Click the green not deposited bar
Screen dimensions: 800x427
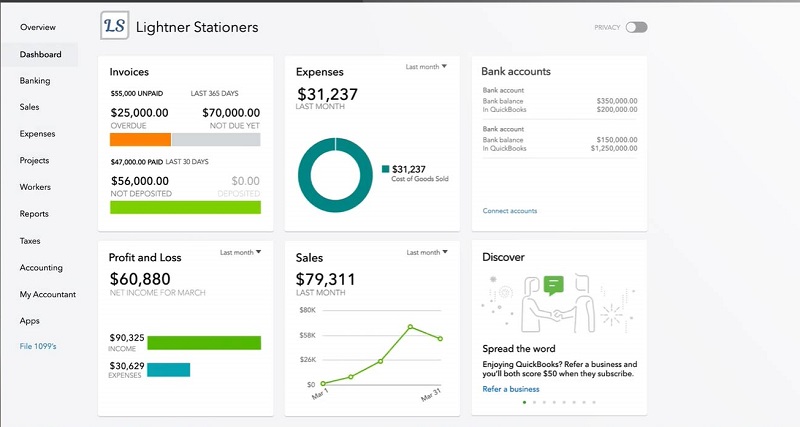(185, 207)
